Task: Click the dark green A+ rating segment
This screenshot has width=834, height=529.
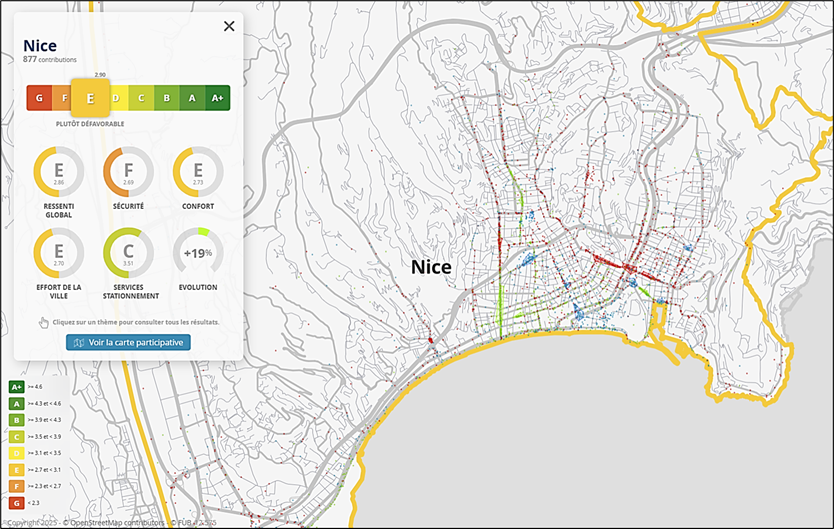Action: (217, 98)
